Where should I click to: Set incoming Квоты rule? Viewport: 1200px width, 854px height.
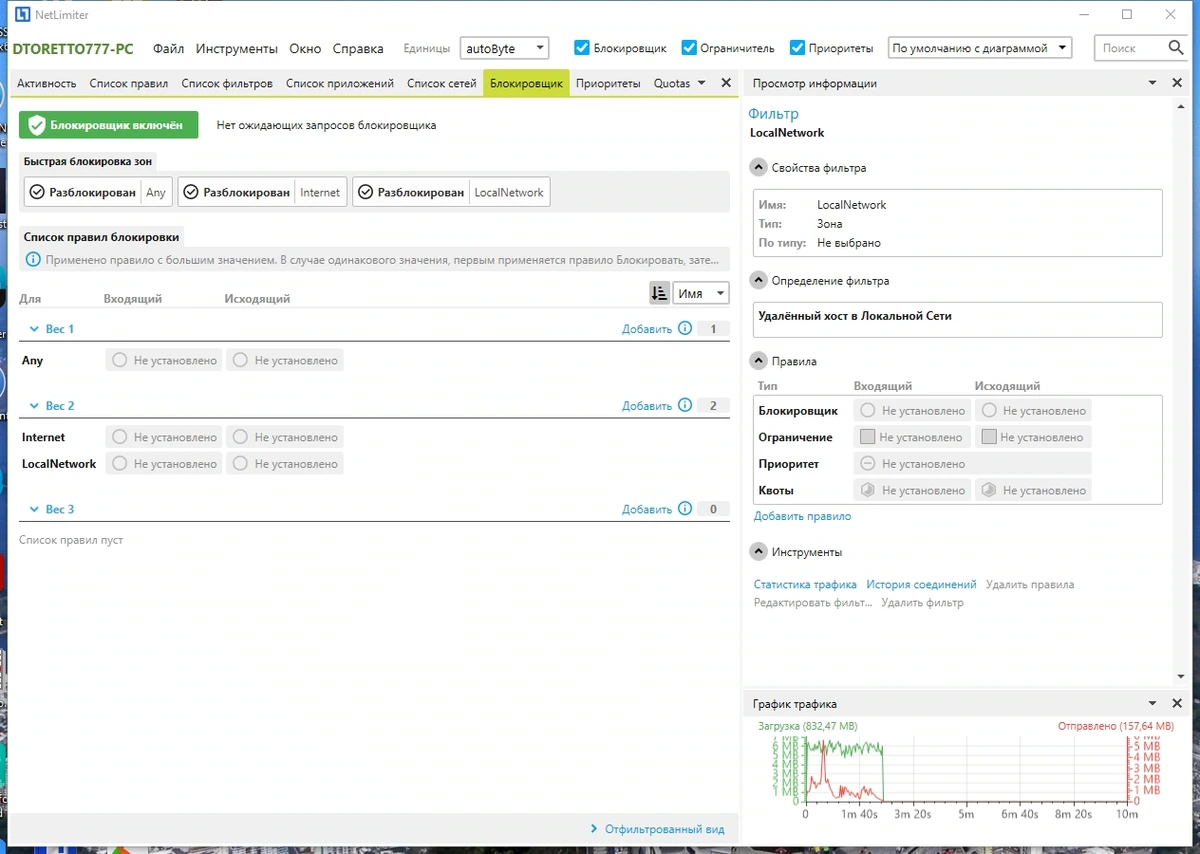(x=911, y=490)
